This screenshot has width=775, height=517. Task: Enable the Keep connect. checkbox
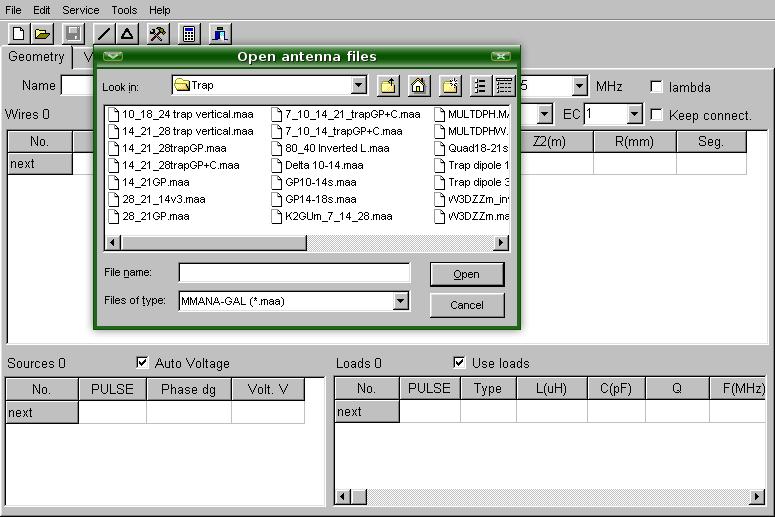coord(657,115)
